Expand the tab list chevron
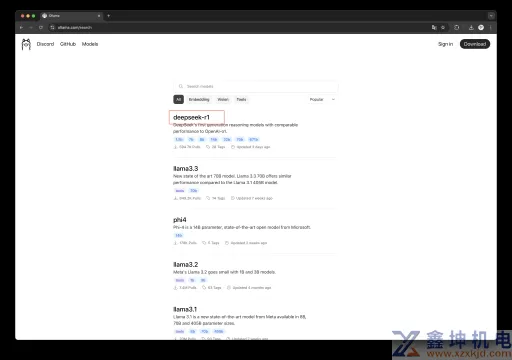The width and height of the screenshot is (512, 360). pyautogui.click(x=491, y=16)
